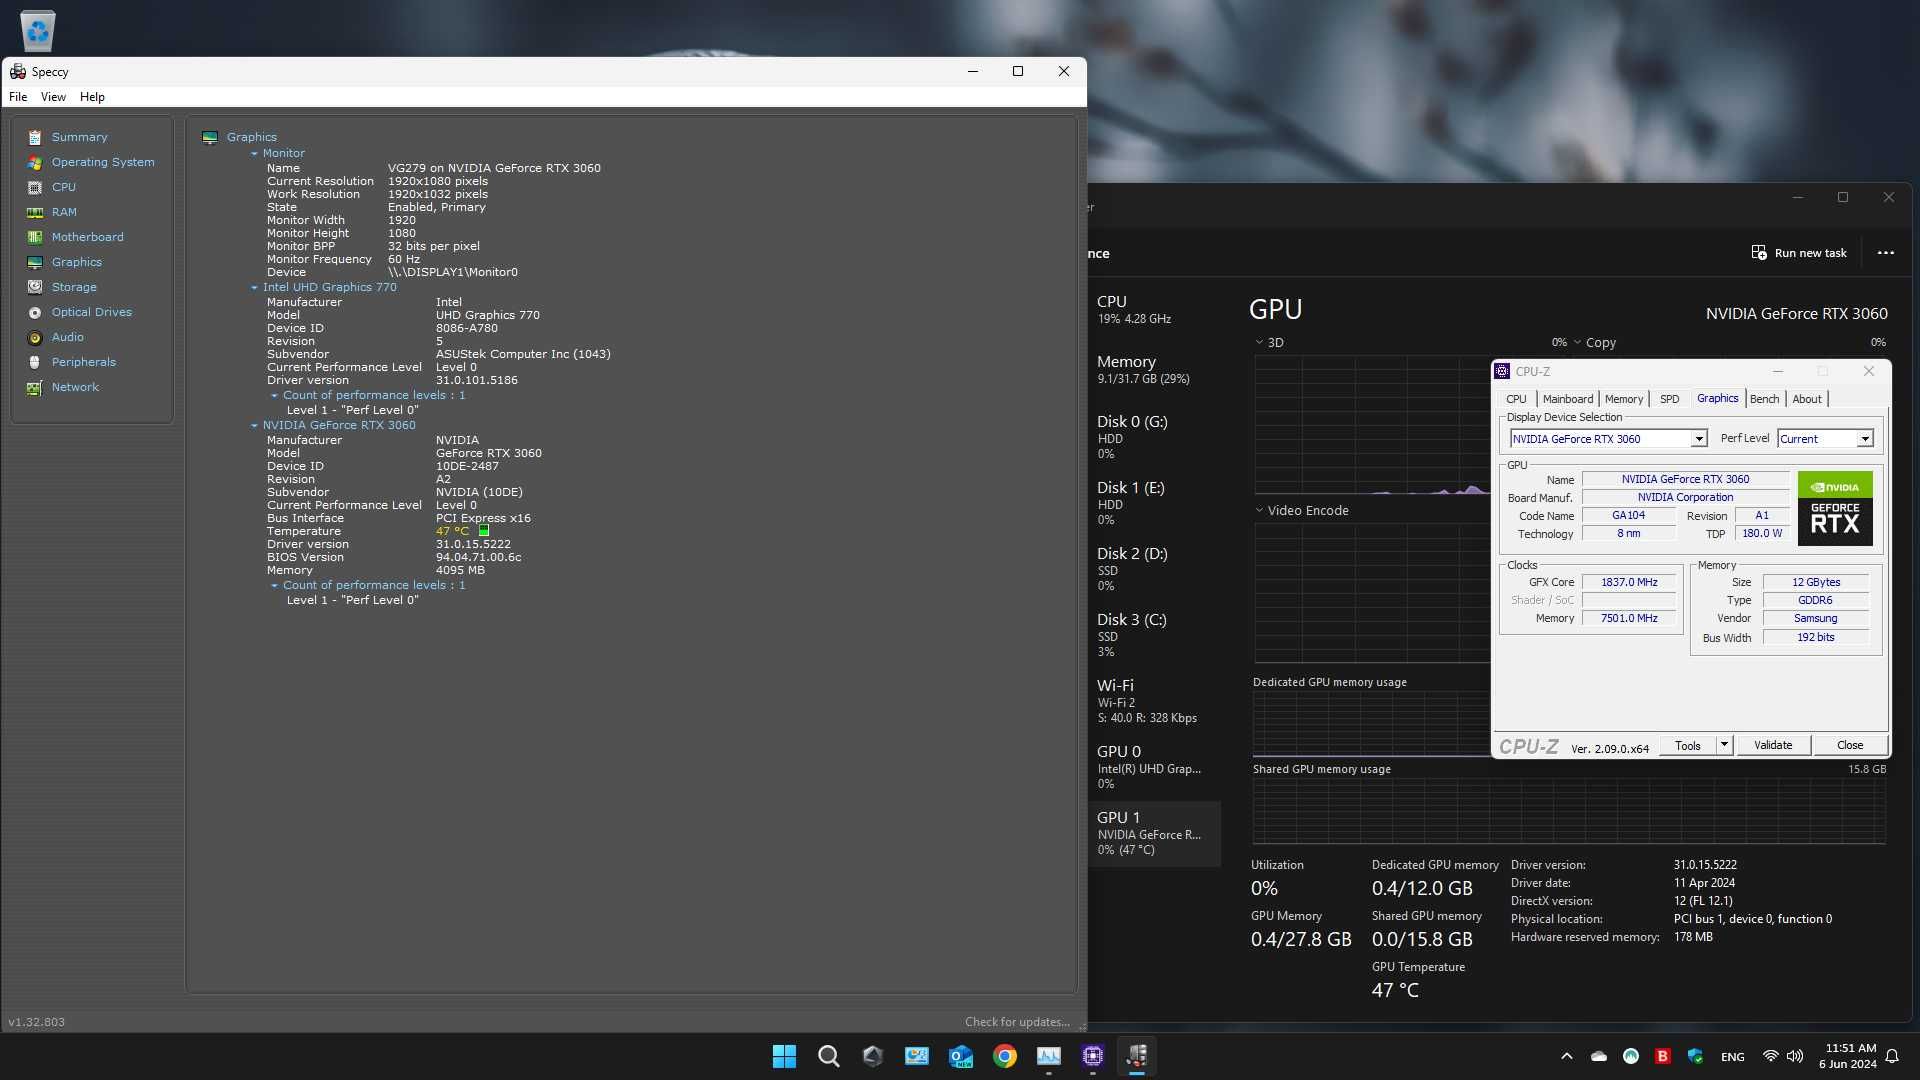
Task: Click the Close button in CPU-Z footer
Action: pyautogui.click(x=1849, y=745)
